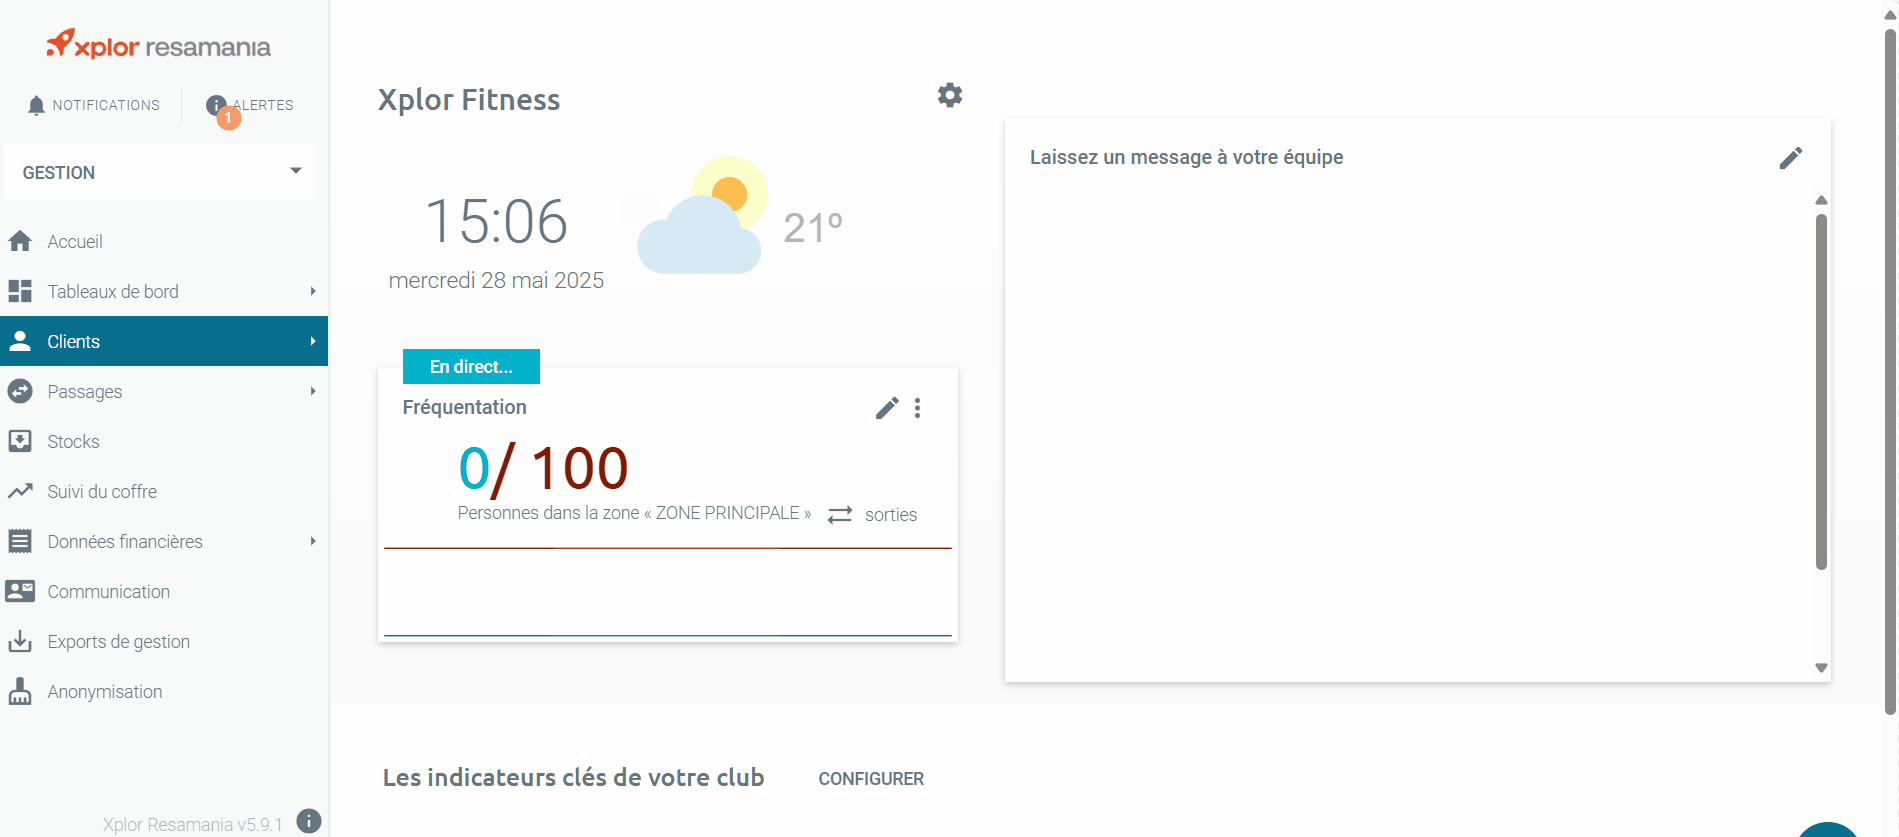Click the Tableaux de bord dashboard icon
1899x837 pixels.
click(20, 291)
